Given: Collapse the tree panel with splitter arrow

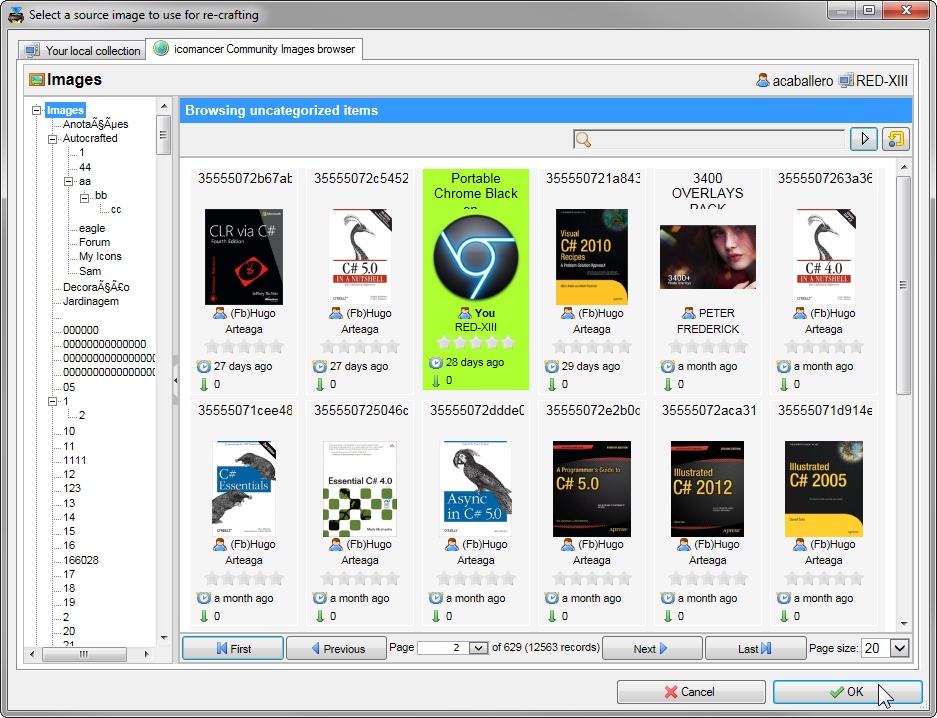Looking at the screenshot, I should tap(176, 381).
